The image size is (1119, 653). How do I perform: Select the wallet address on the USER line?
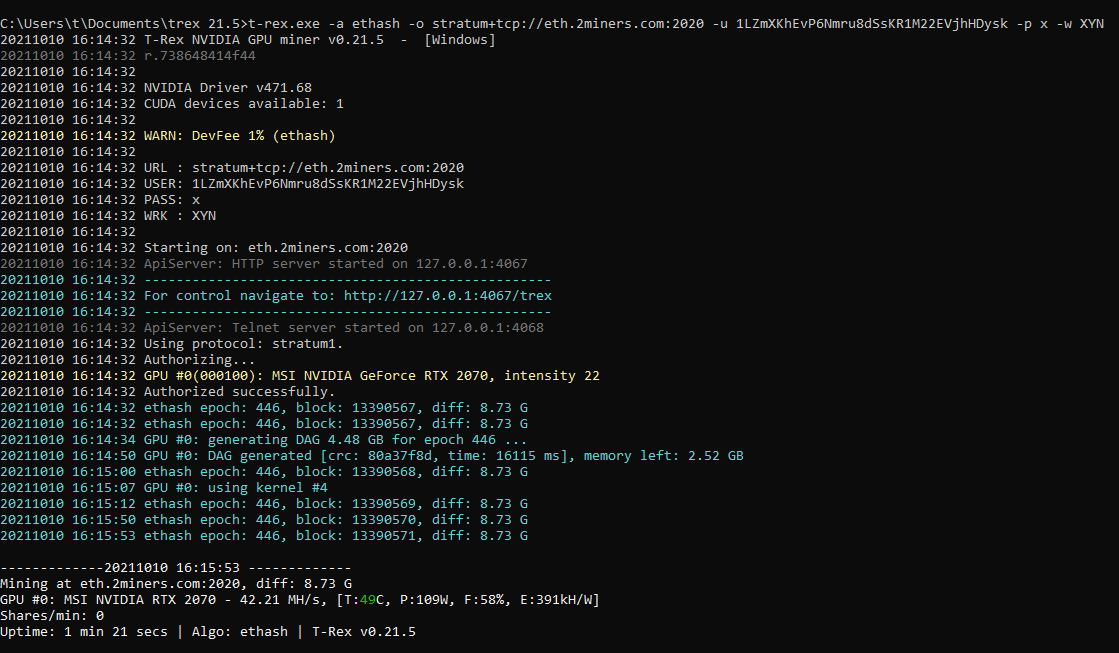pyautogui.click(x=327, y=184)
